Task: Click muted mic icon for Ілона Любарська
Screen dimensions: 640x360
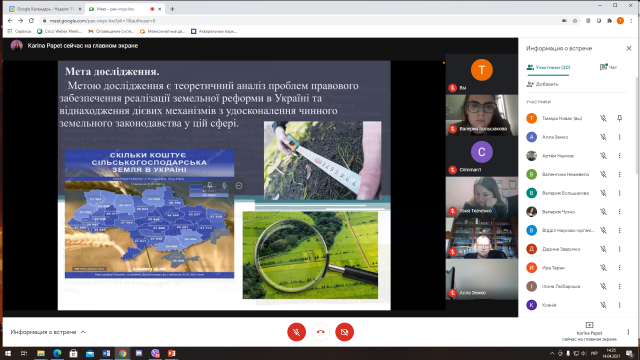Action: [603, 287]
